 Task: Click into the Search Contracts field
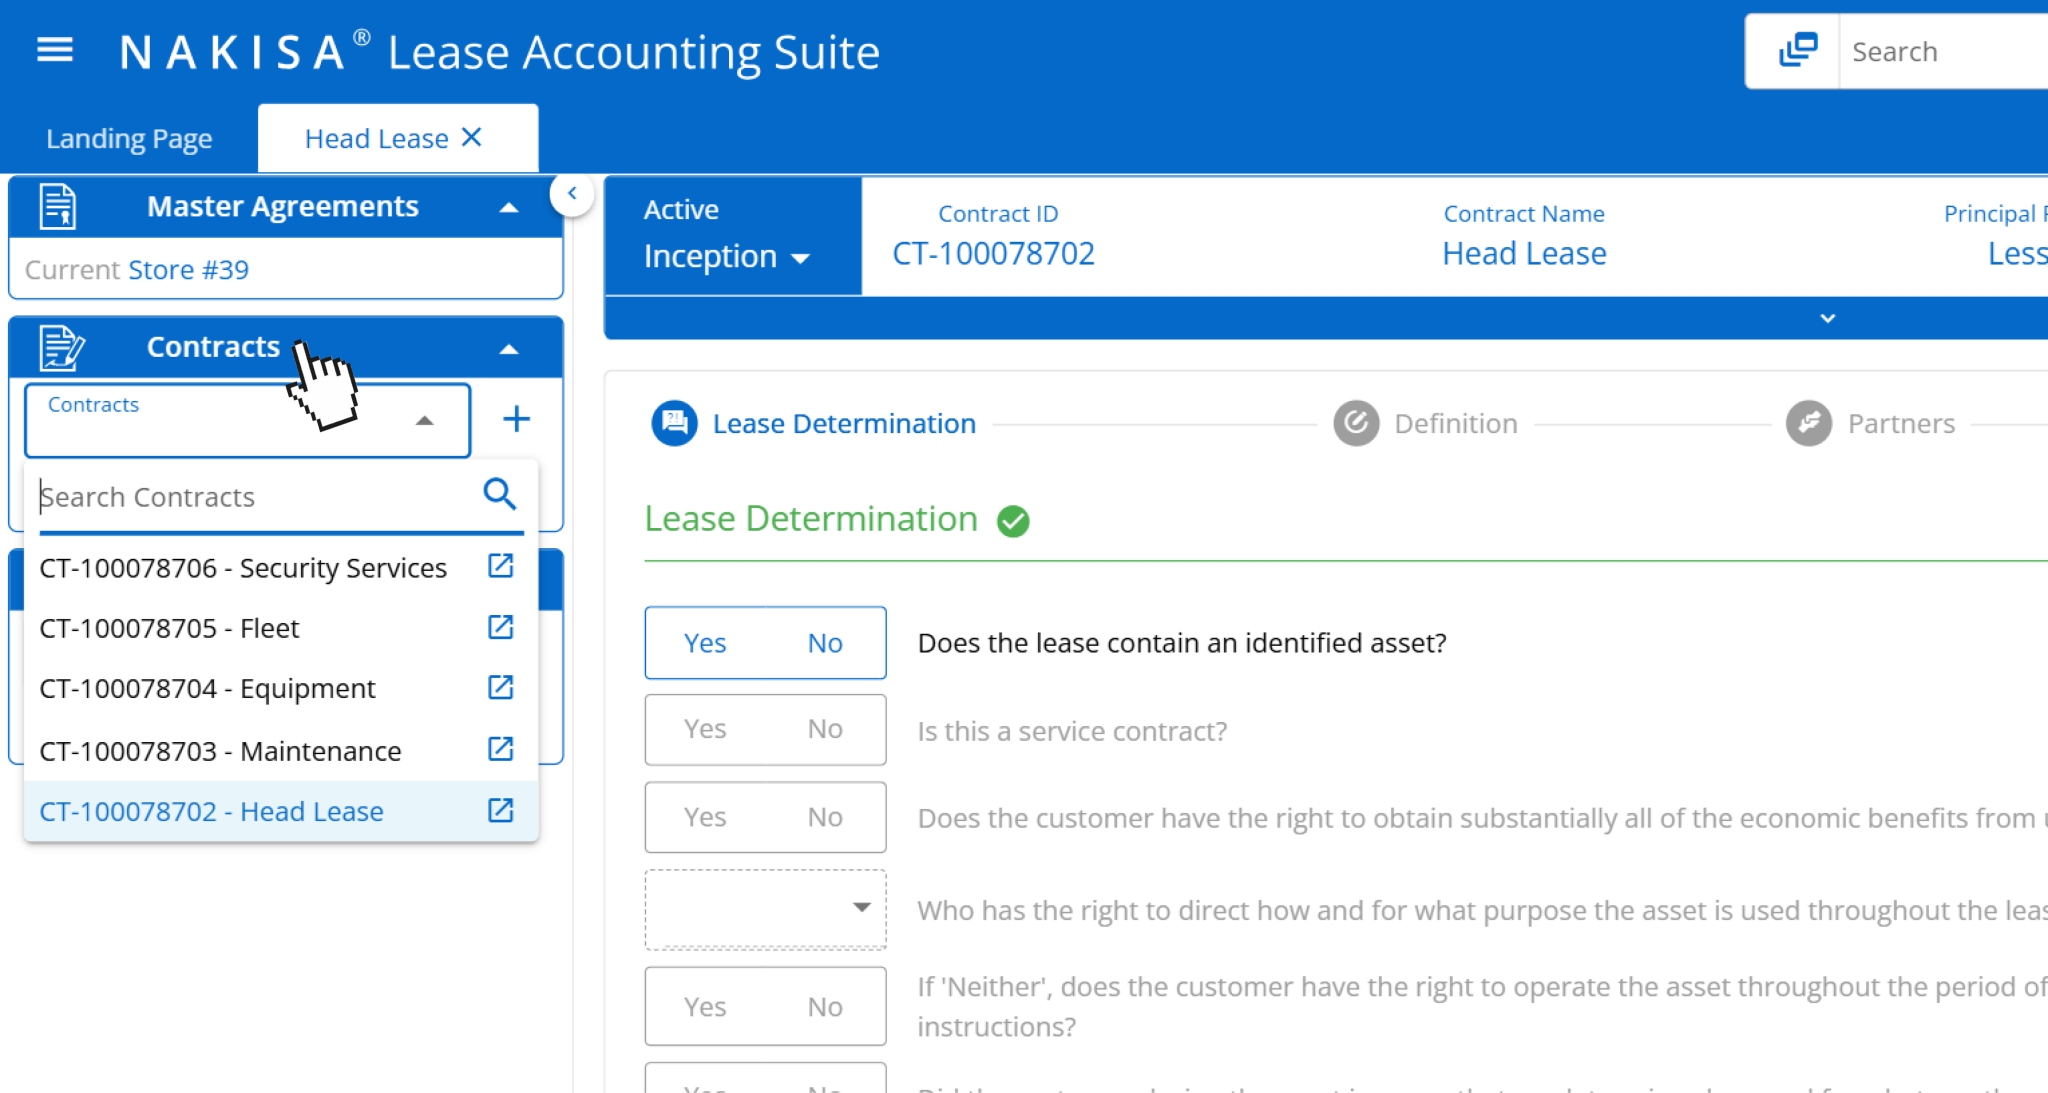point(250,496)
